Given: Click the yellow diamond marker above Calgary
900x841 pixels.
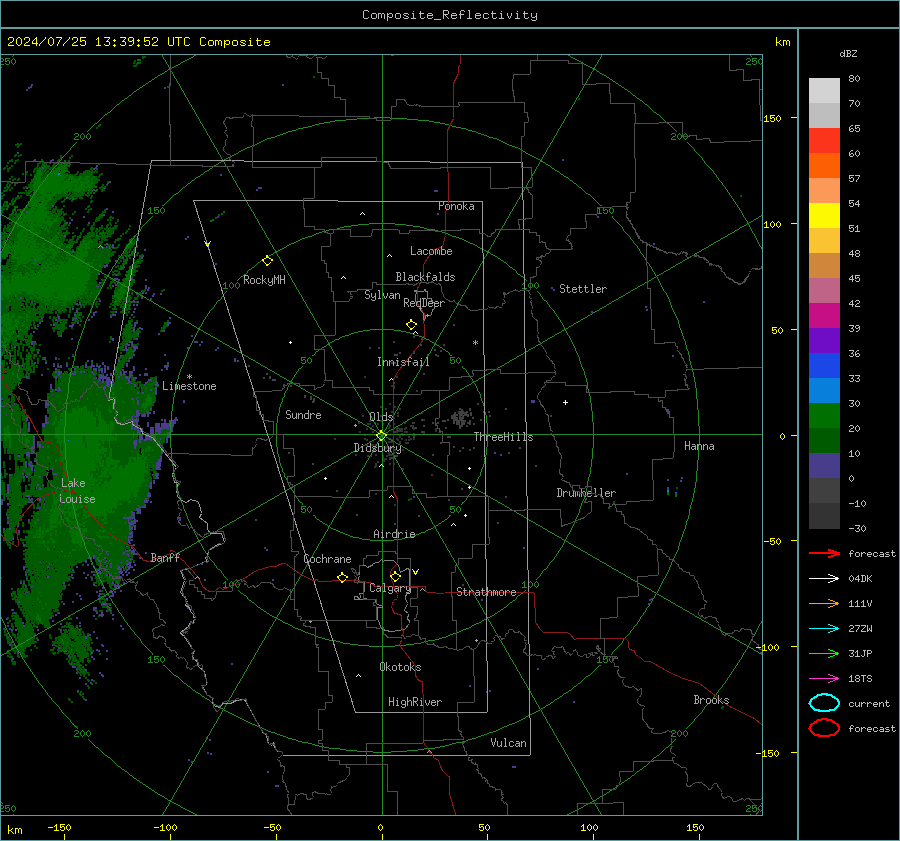Looking at the screenshot, I should coord(395,576).
